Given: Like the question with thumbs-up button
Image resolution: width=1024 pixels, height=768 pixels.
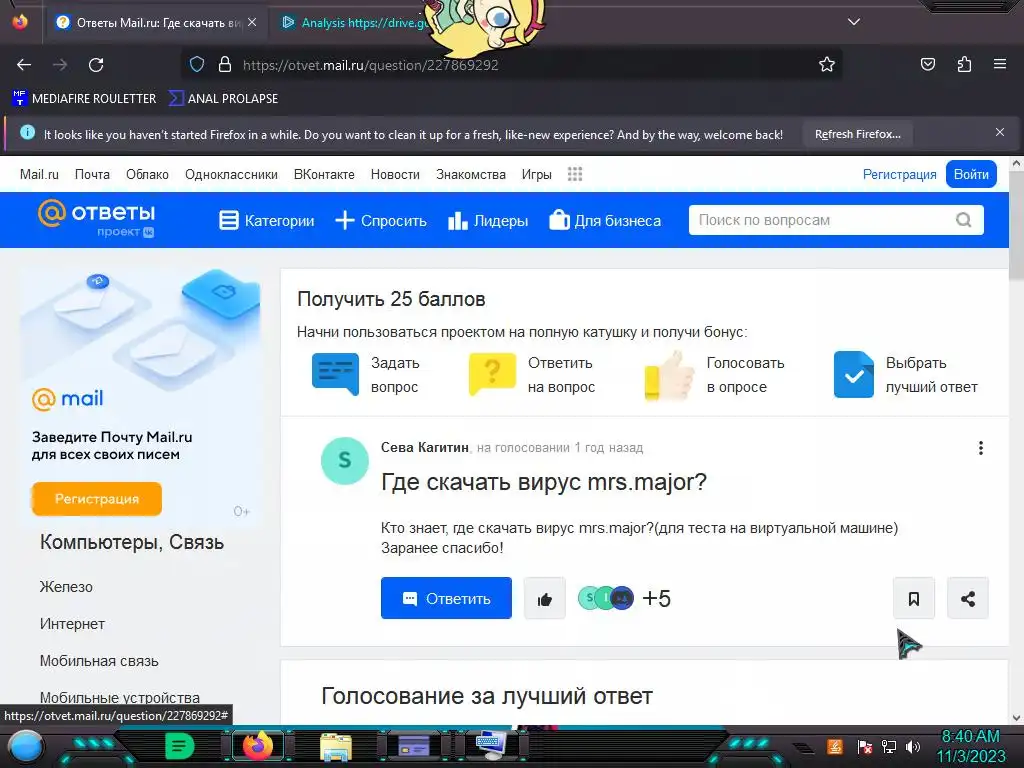Looking at the screenshot, I should (x=545, y=598).
